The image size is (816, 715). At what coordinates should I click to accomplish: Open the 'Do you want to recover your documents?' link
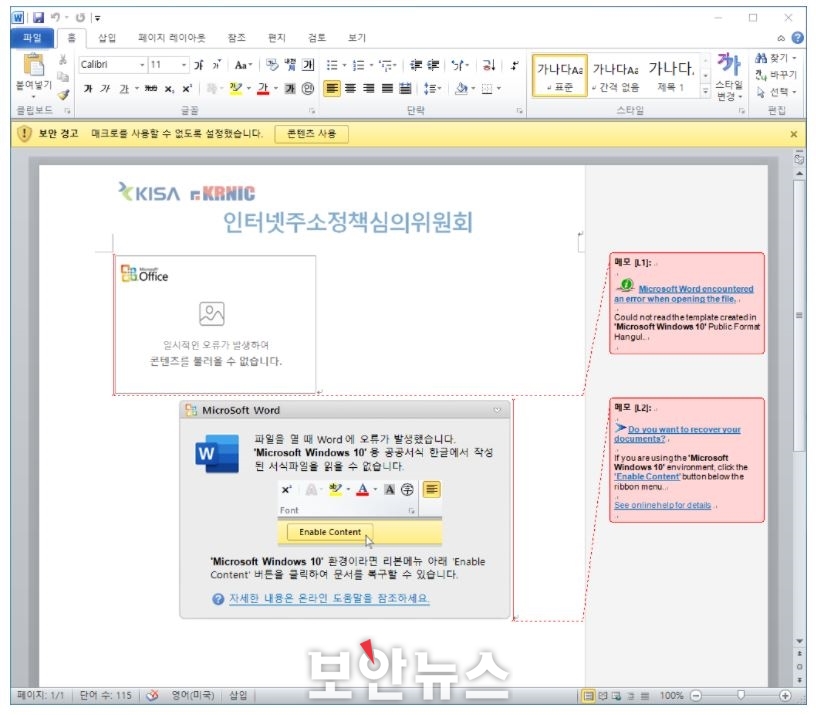click(677, 434)
